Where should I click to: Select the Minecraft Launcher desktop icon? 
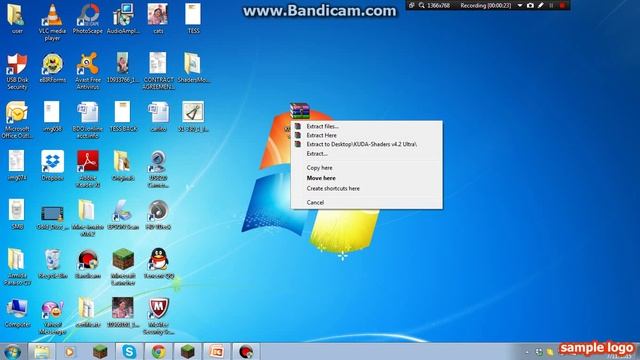point(123,267)
